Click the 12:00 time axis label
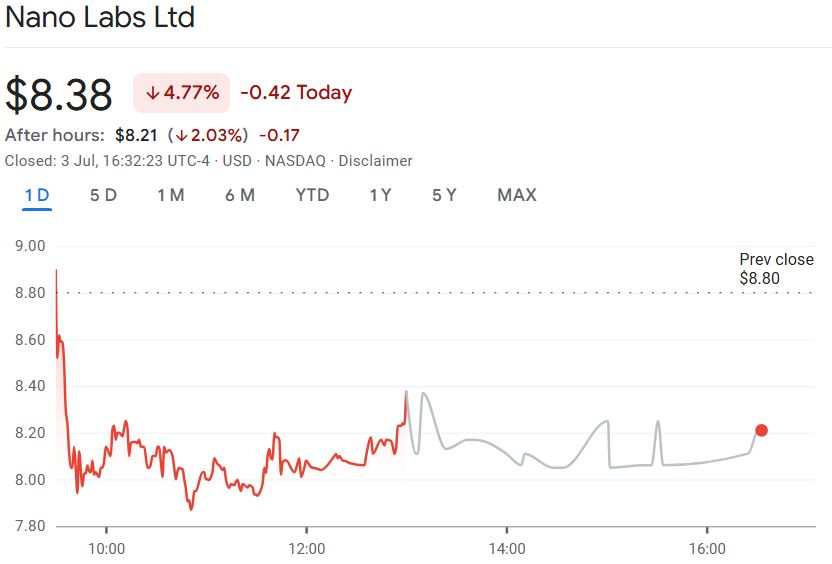Screen dimensions: 832x564 [306, 548]
